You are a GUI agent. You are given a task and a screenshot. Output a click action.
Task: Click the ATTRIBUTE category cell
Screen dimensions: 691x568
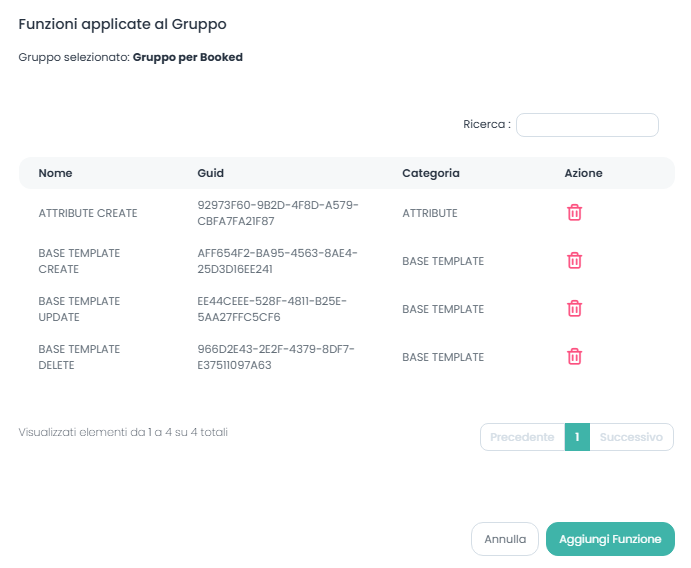430,213
